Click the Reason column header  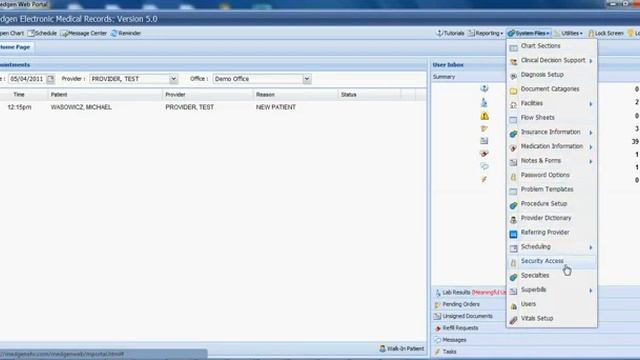(295, 95)
